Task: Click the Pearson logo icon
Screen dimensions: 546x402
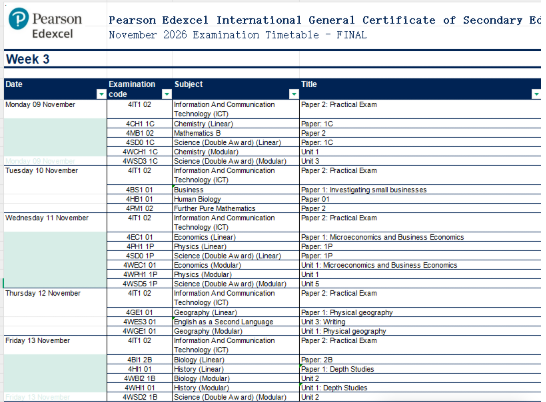Action: 18,19
